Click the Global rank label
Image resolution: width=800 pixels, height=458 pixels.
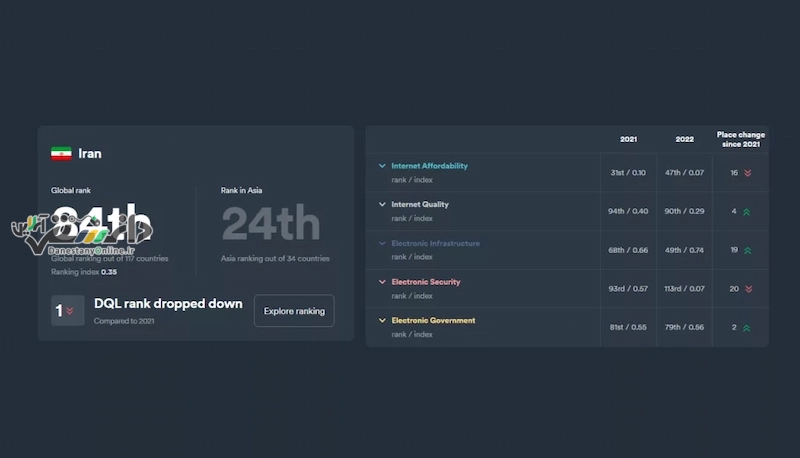70,190
